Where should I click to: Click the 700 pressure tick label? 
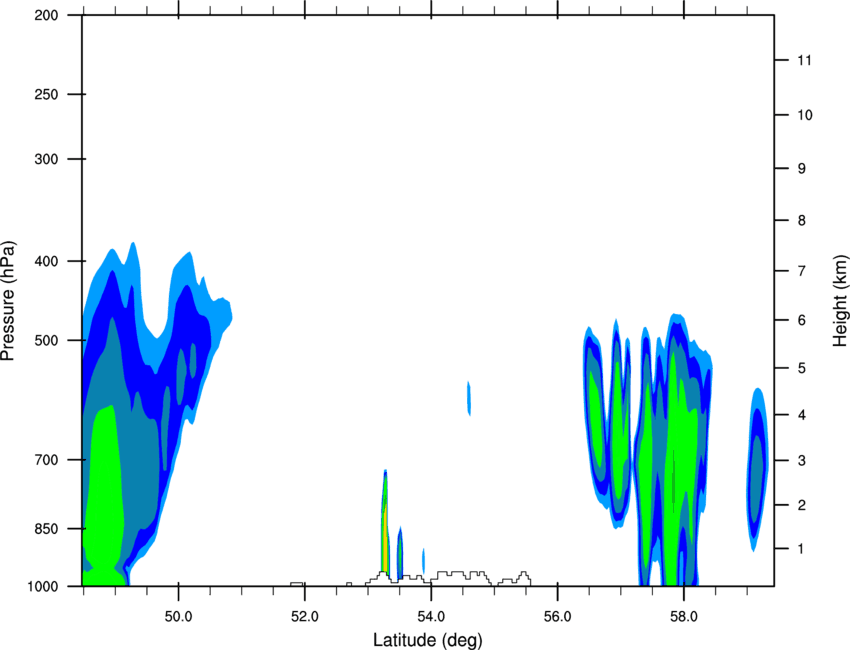[x=46, y=460]
